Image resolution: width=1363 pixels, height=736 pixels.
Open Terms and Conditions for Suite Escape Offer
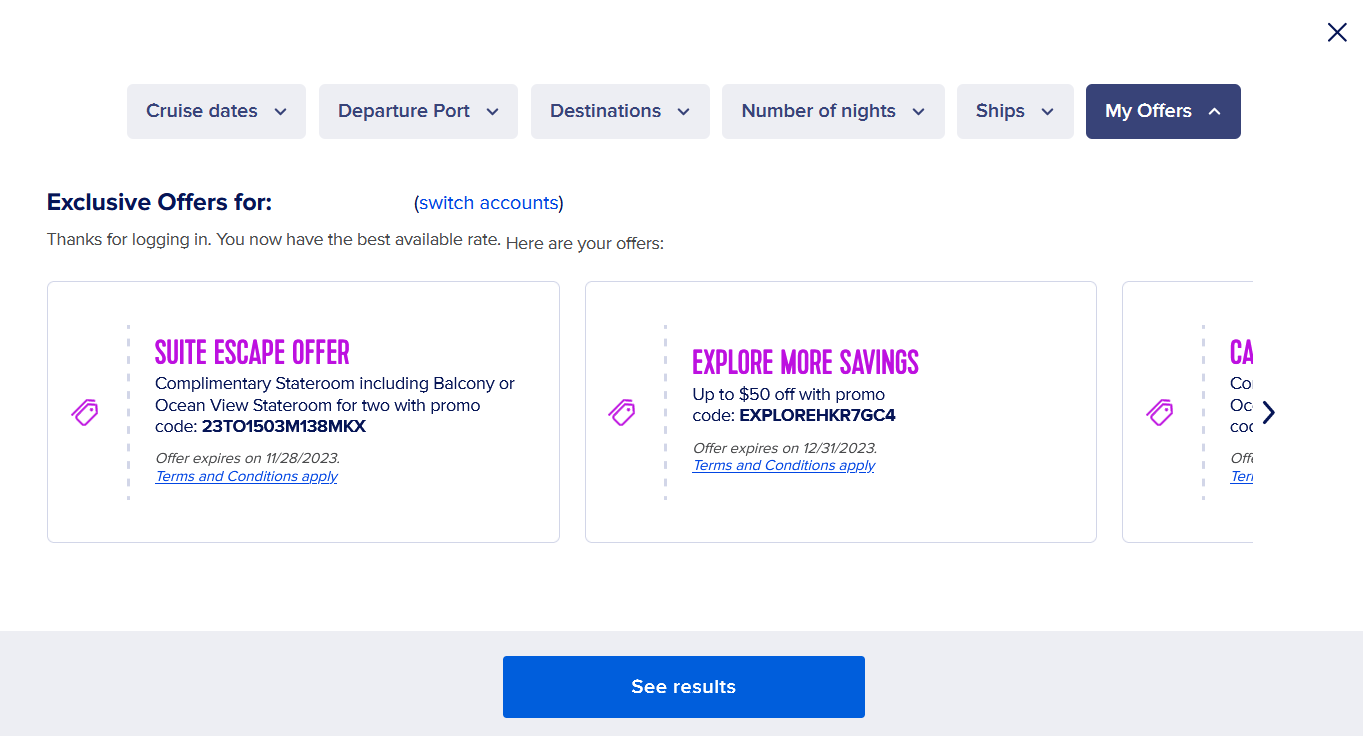click(x=246, y=476)
